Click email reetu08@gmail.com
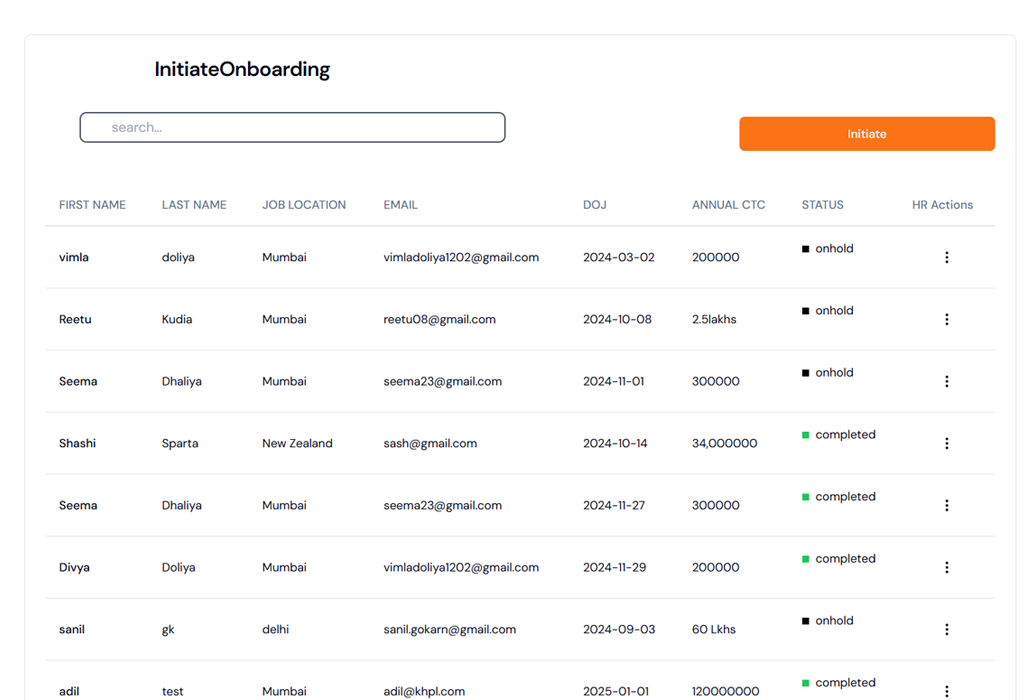This screenshot has height=700, width=1034. (x=439, y=319)
